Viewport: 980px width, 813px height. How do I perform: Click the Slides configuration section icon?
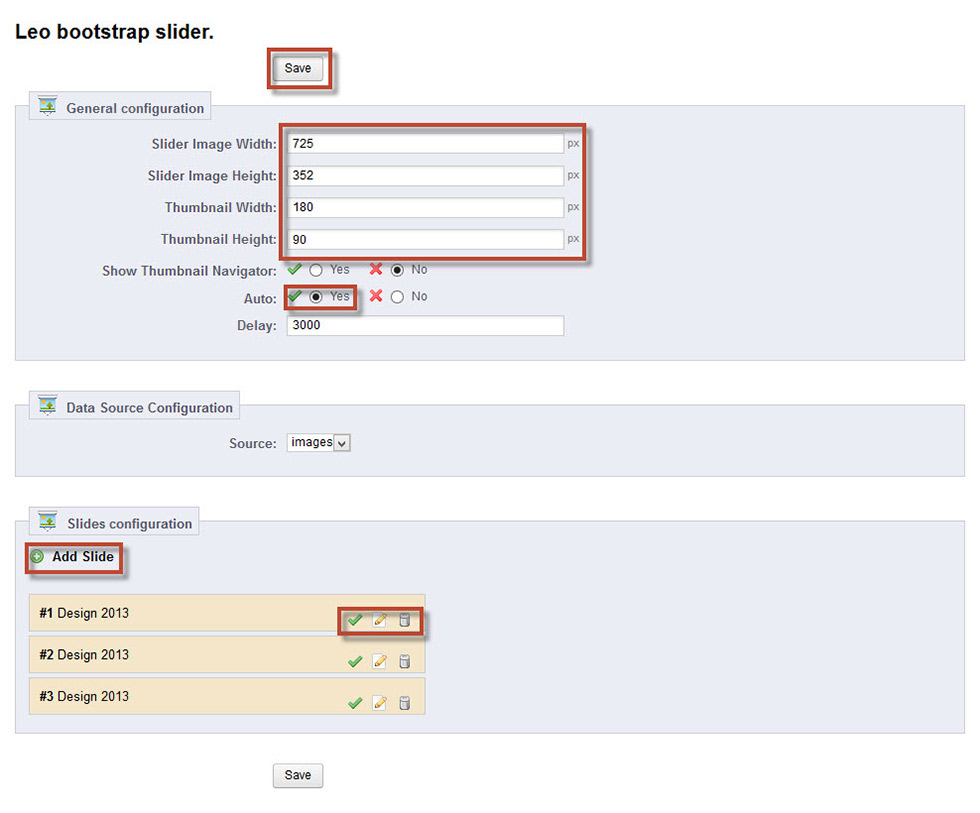click(48, 521)
